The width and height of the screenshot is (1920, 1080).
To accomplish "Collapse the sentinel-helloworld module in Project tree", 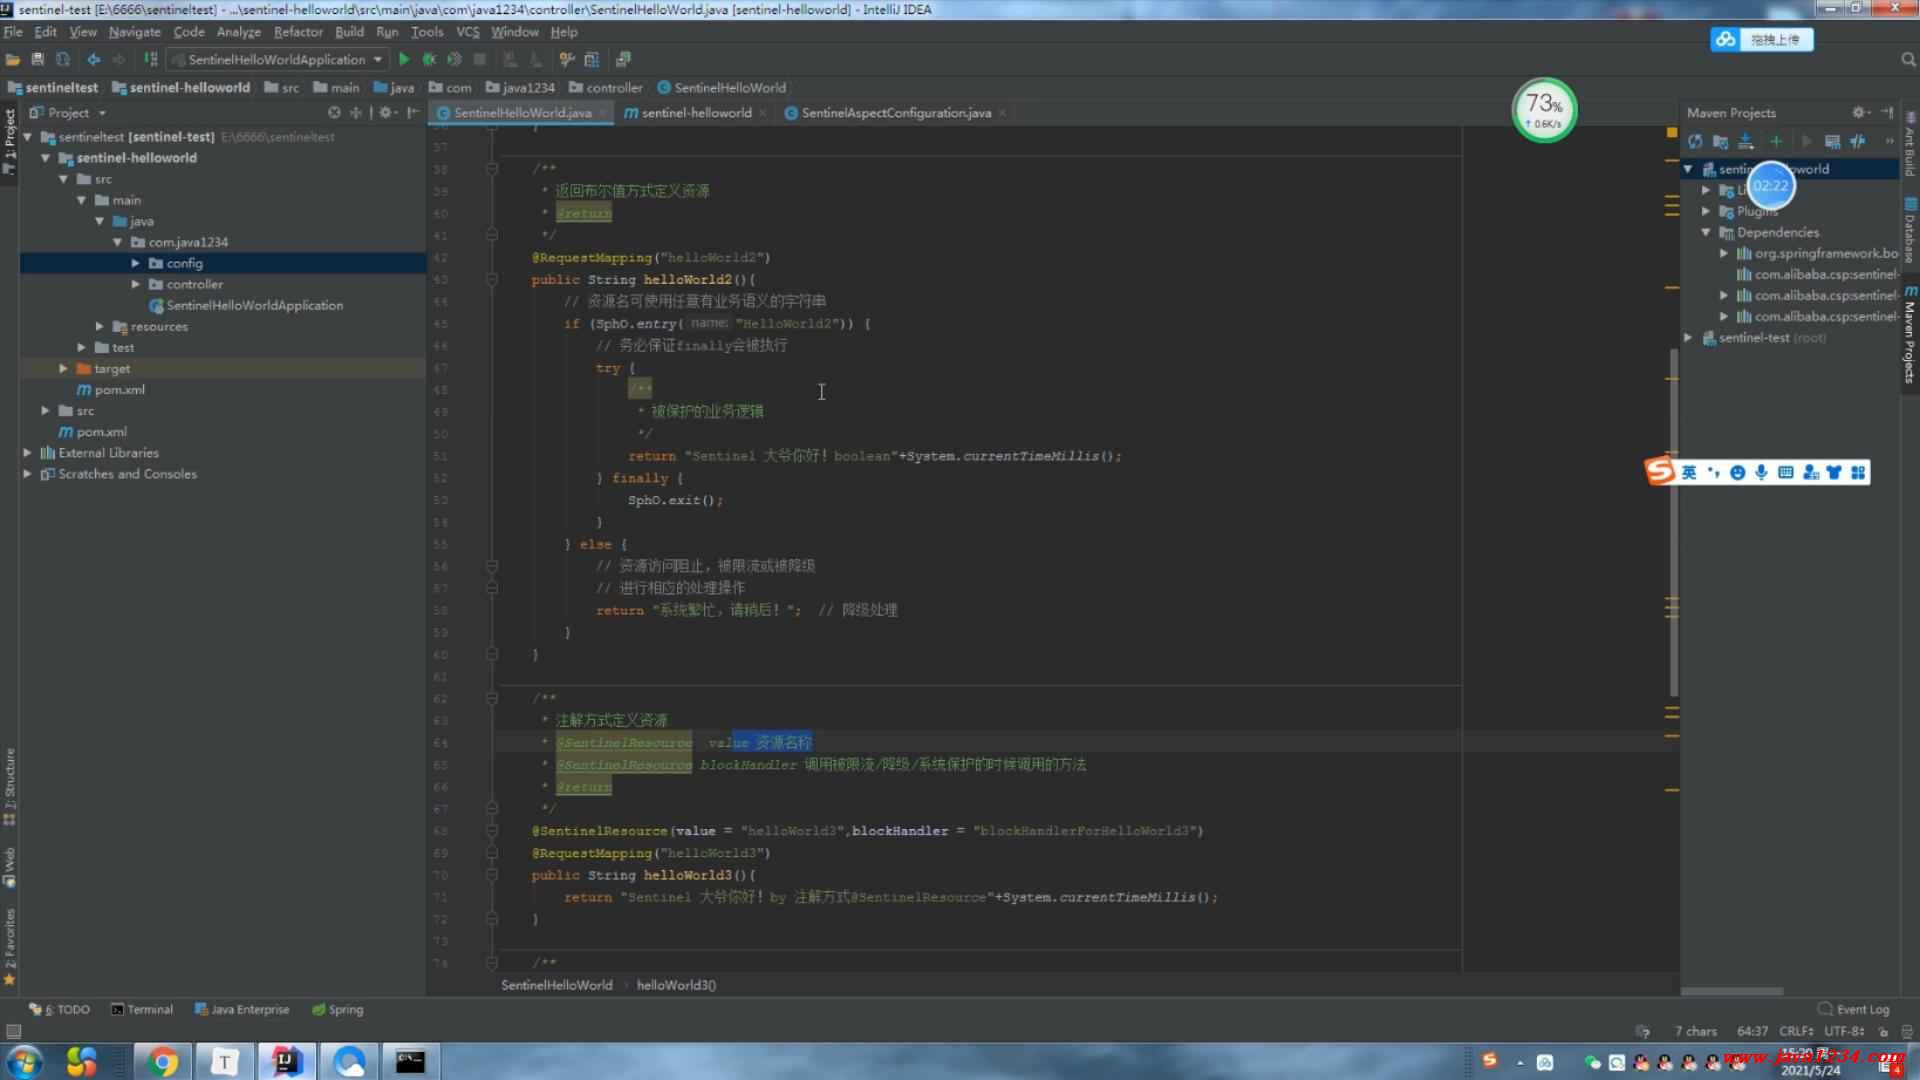I will point(45,158).
